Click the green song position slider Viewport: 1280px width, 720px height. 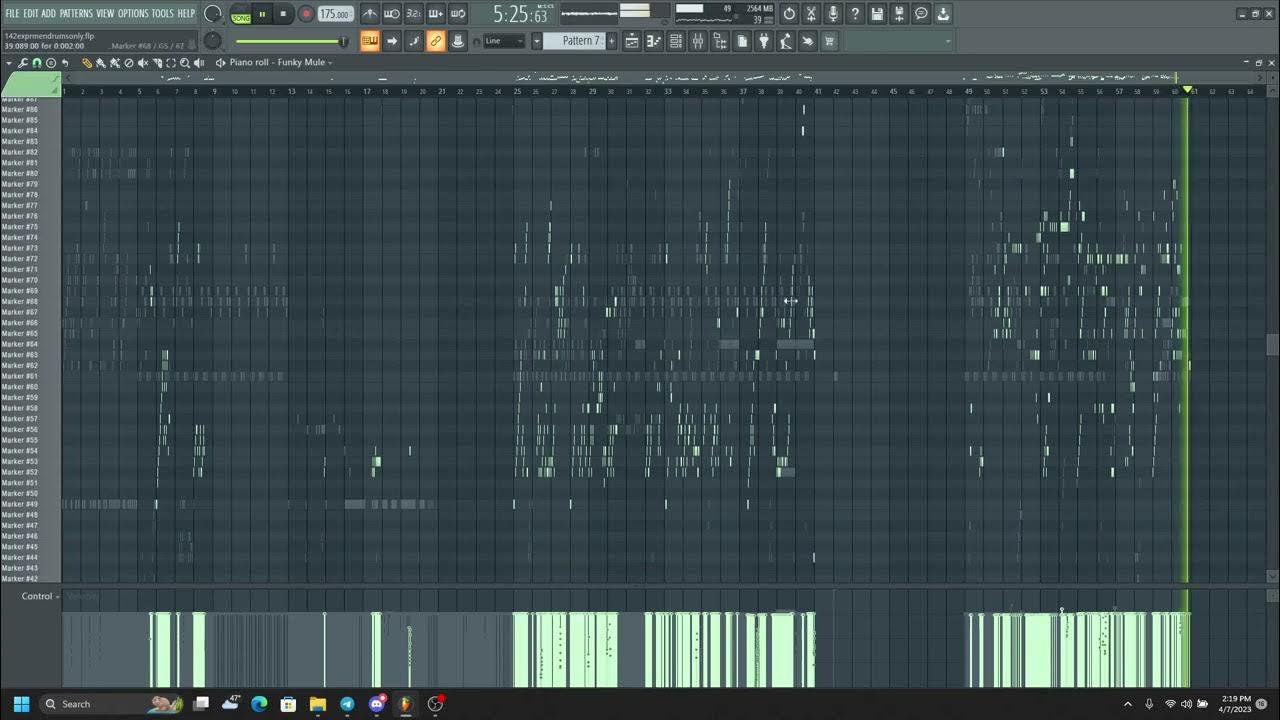(291, 41)
